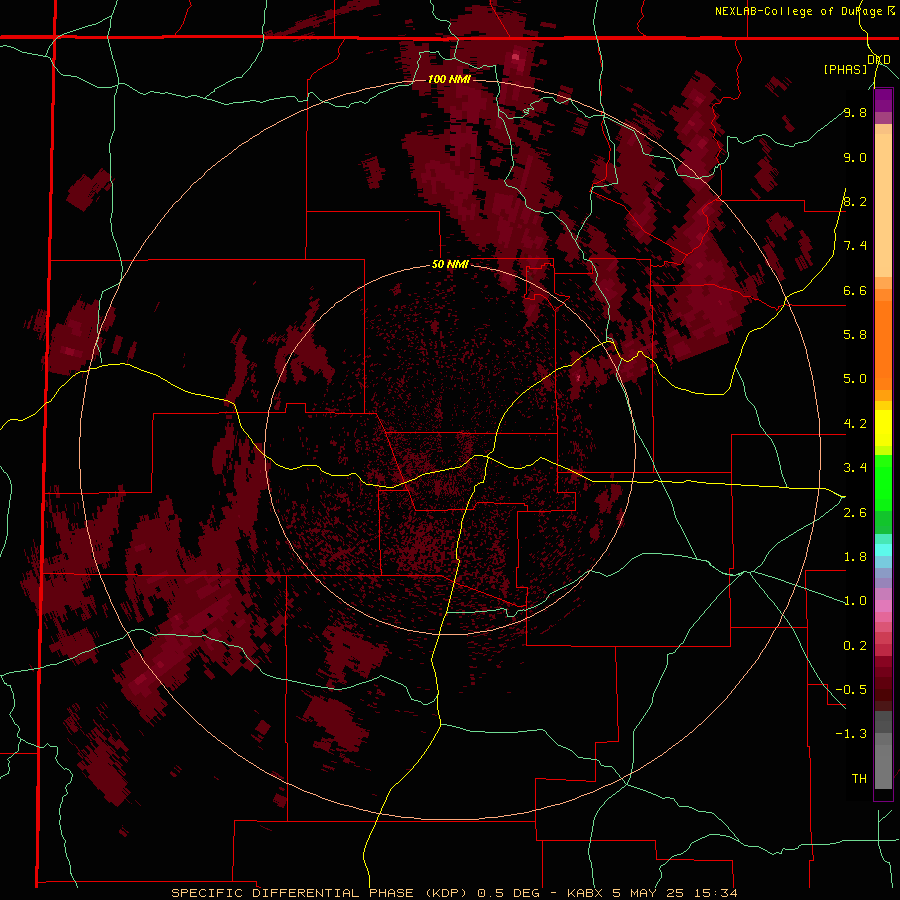Image resolution: width=900 pixels, height=900 pixels.
Task: Click the 15:34 timestamp in the caption
Action: coord(717,893)
